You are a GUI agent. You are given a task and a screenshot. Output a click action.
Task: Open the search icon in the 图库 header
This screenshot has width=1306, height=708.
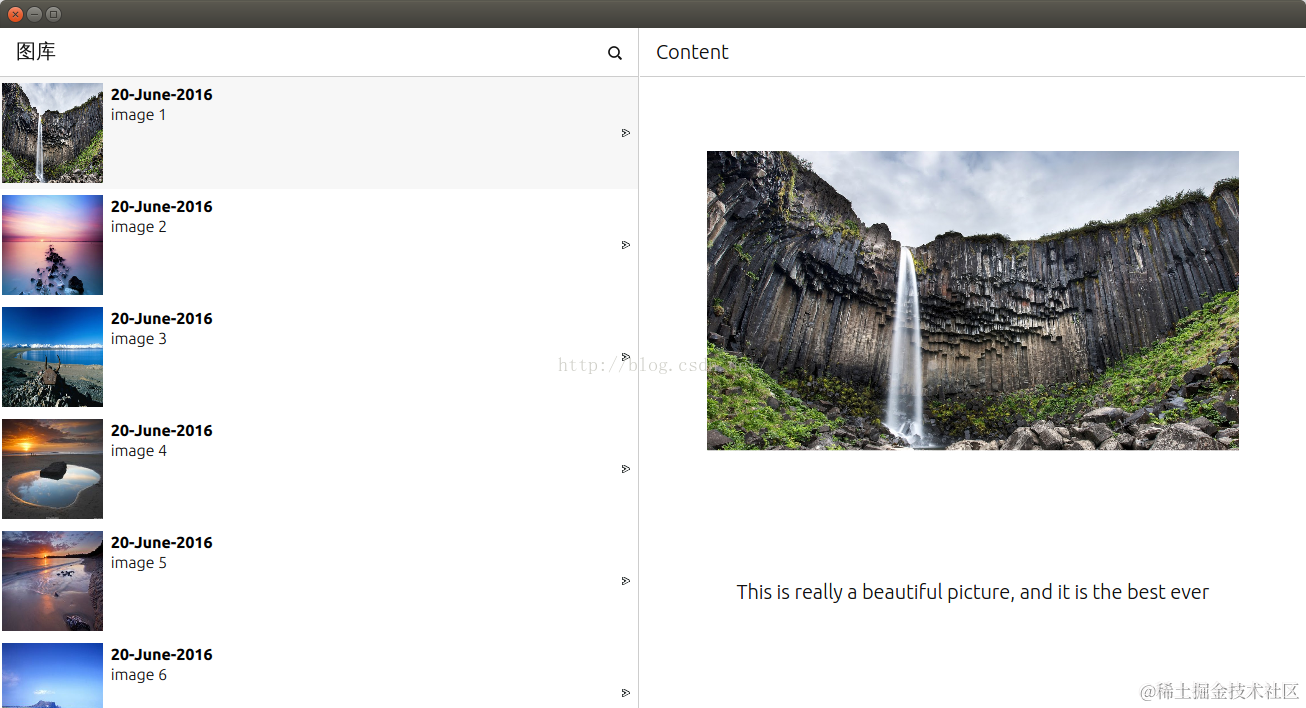point(615,53)
